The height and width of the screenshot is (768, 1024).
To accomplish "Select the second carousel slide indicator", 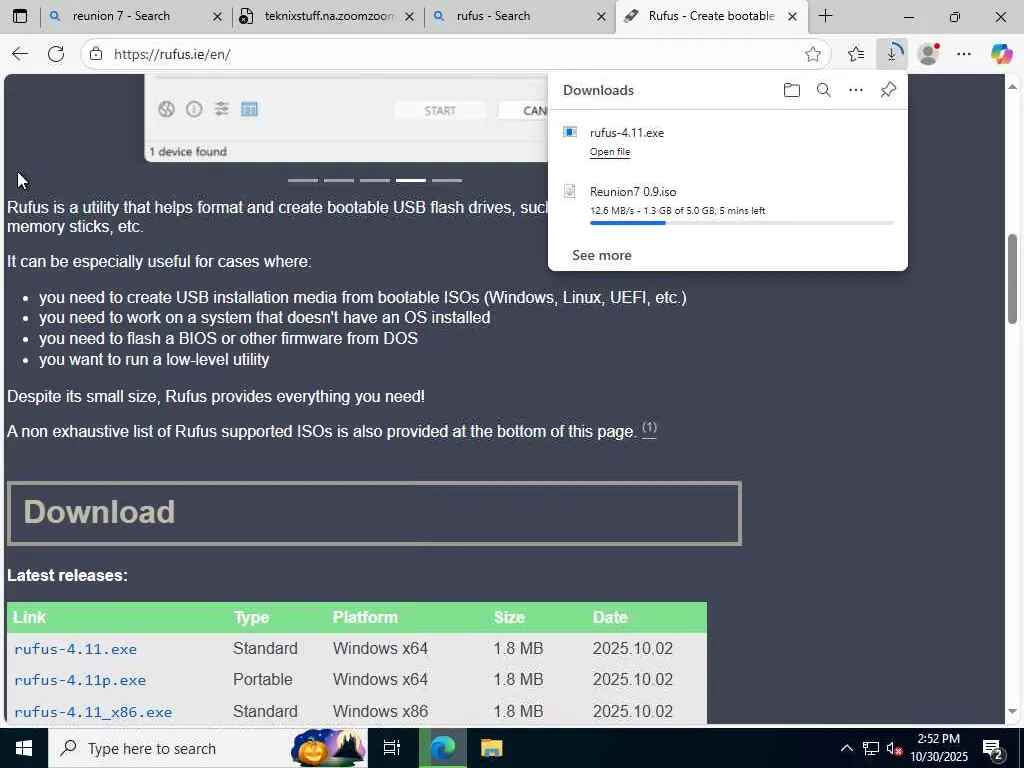I will (339, 180).
